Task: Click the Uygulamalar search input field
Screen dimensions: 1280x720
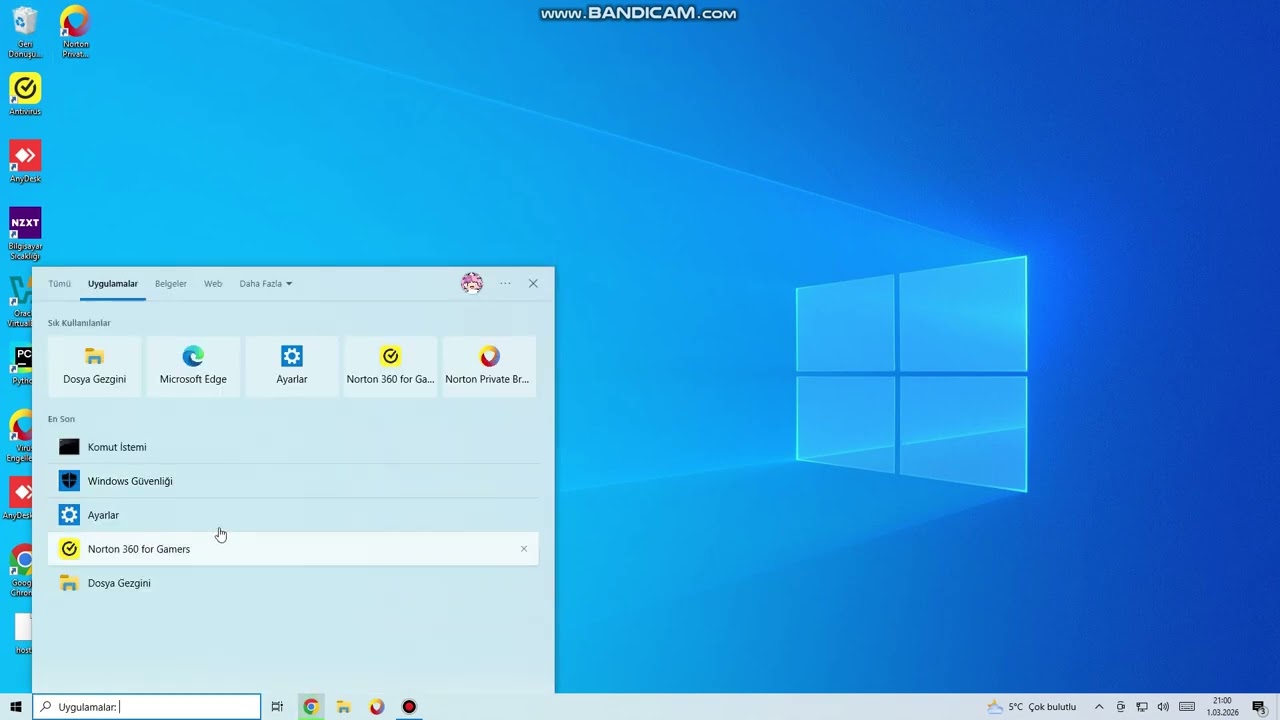Action: (x=147, y=707)
